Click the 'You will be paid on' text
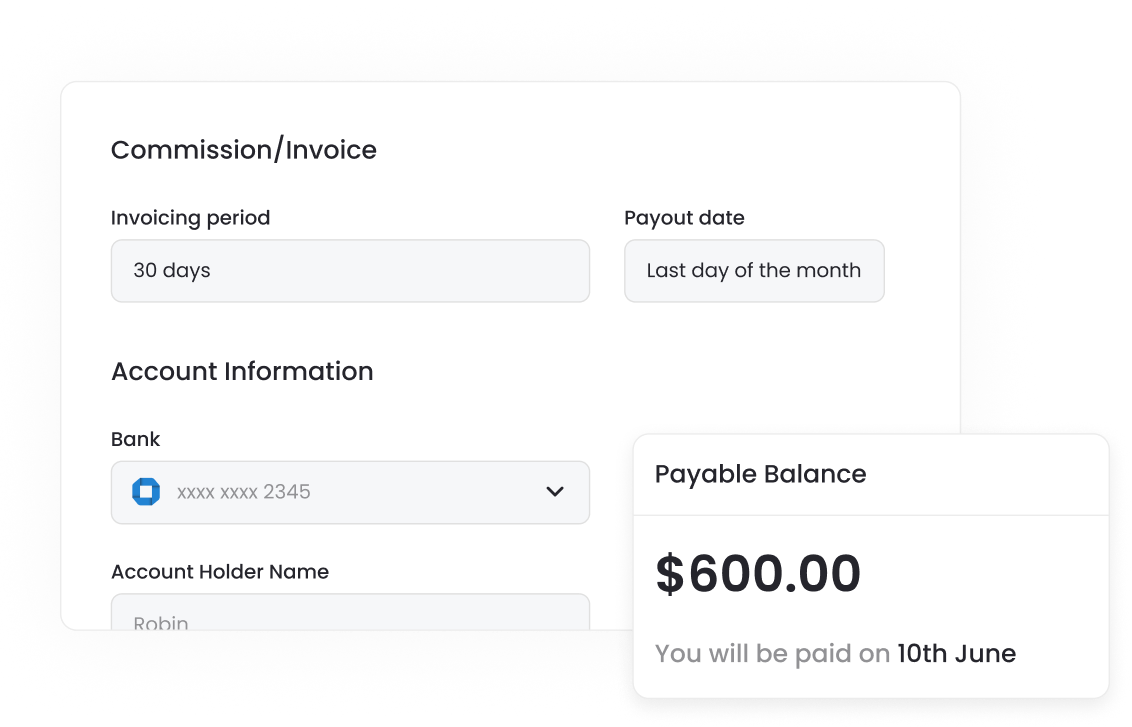The height and width of the screenshot is (727, 1132). (772, 654)
